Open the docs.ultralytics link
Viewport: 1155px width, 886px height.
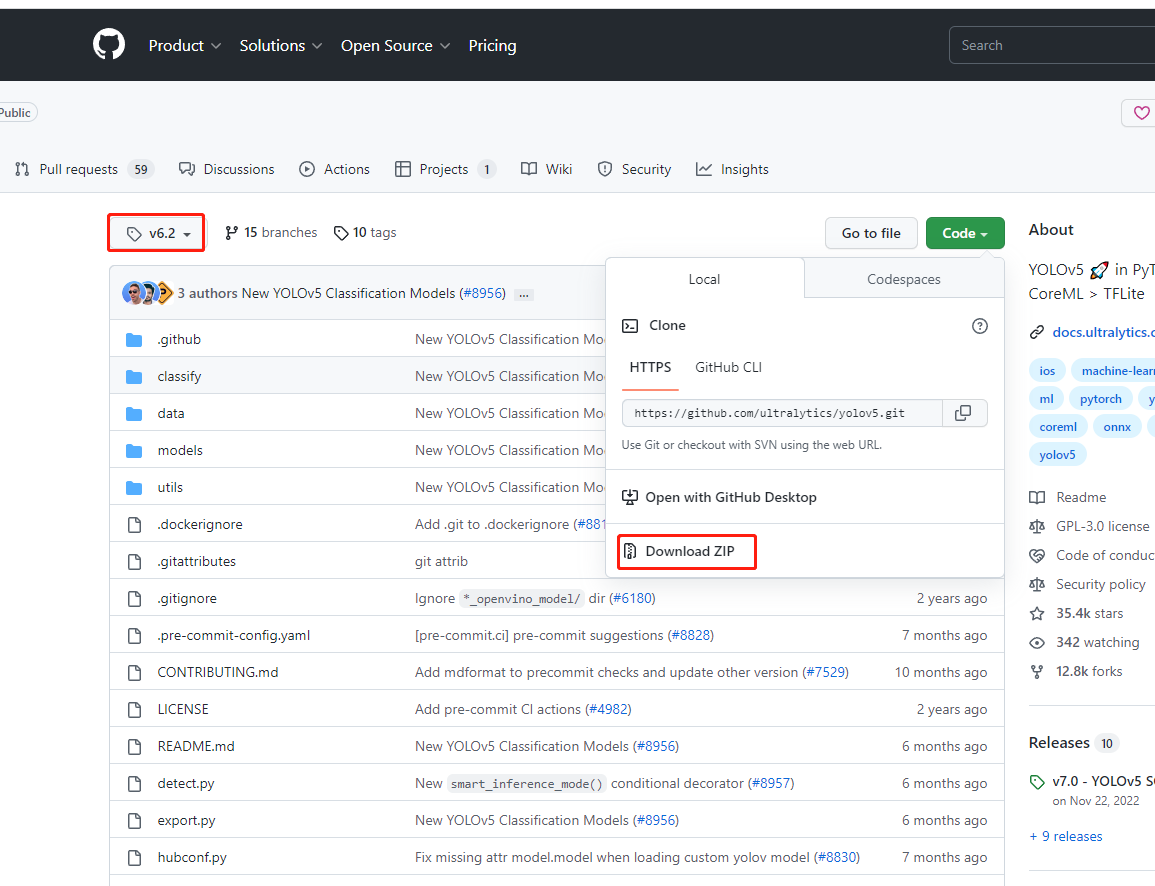(x=1103, y=332)
